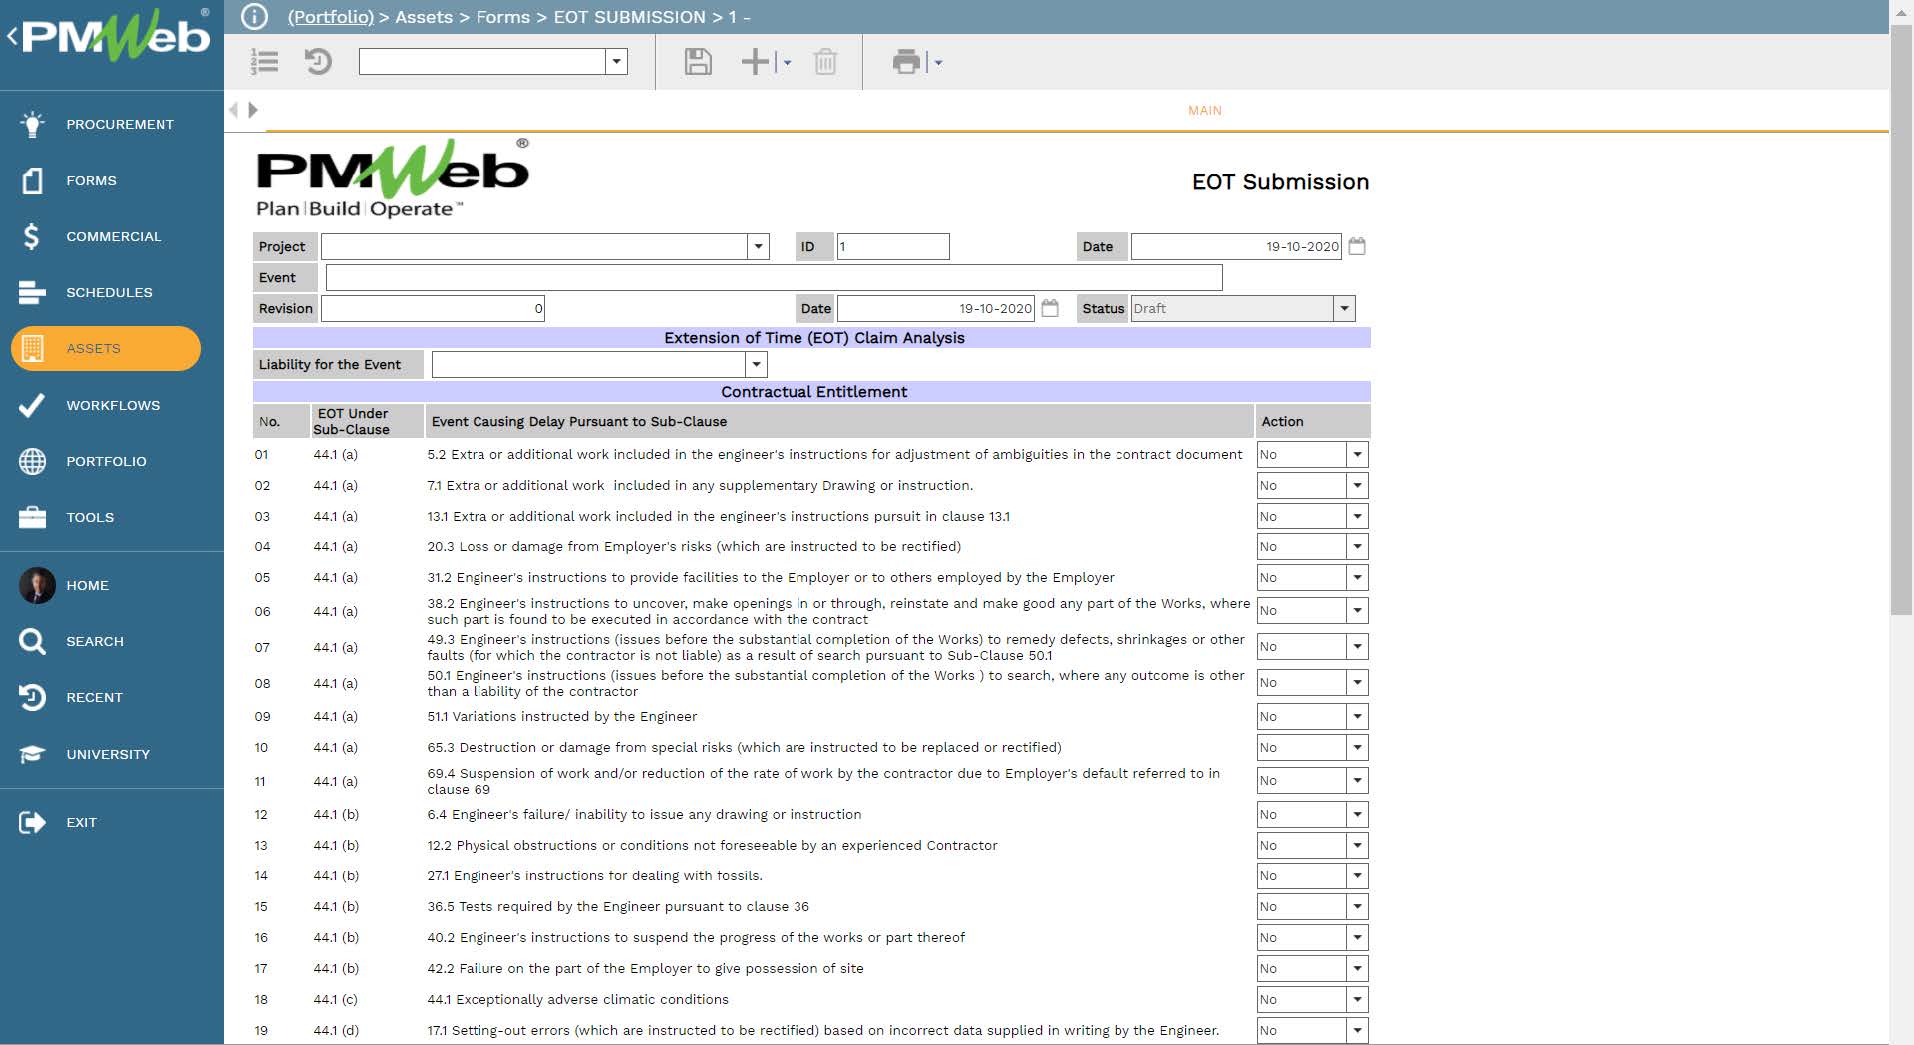Click the vertical page scrollbar

[x=1901, y=320]
